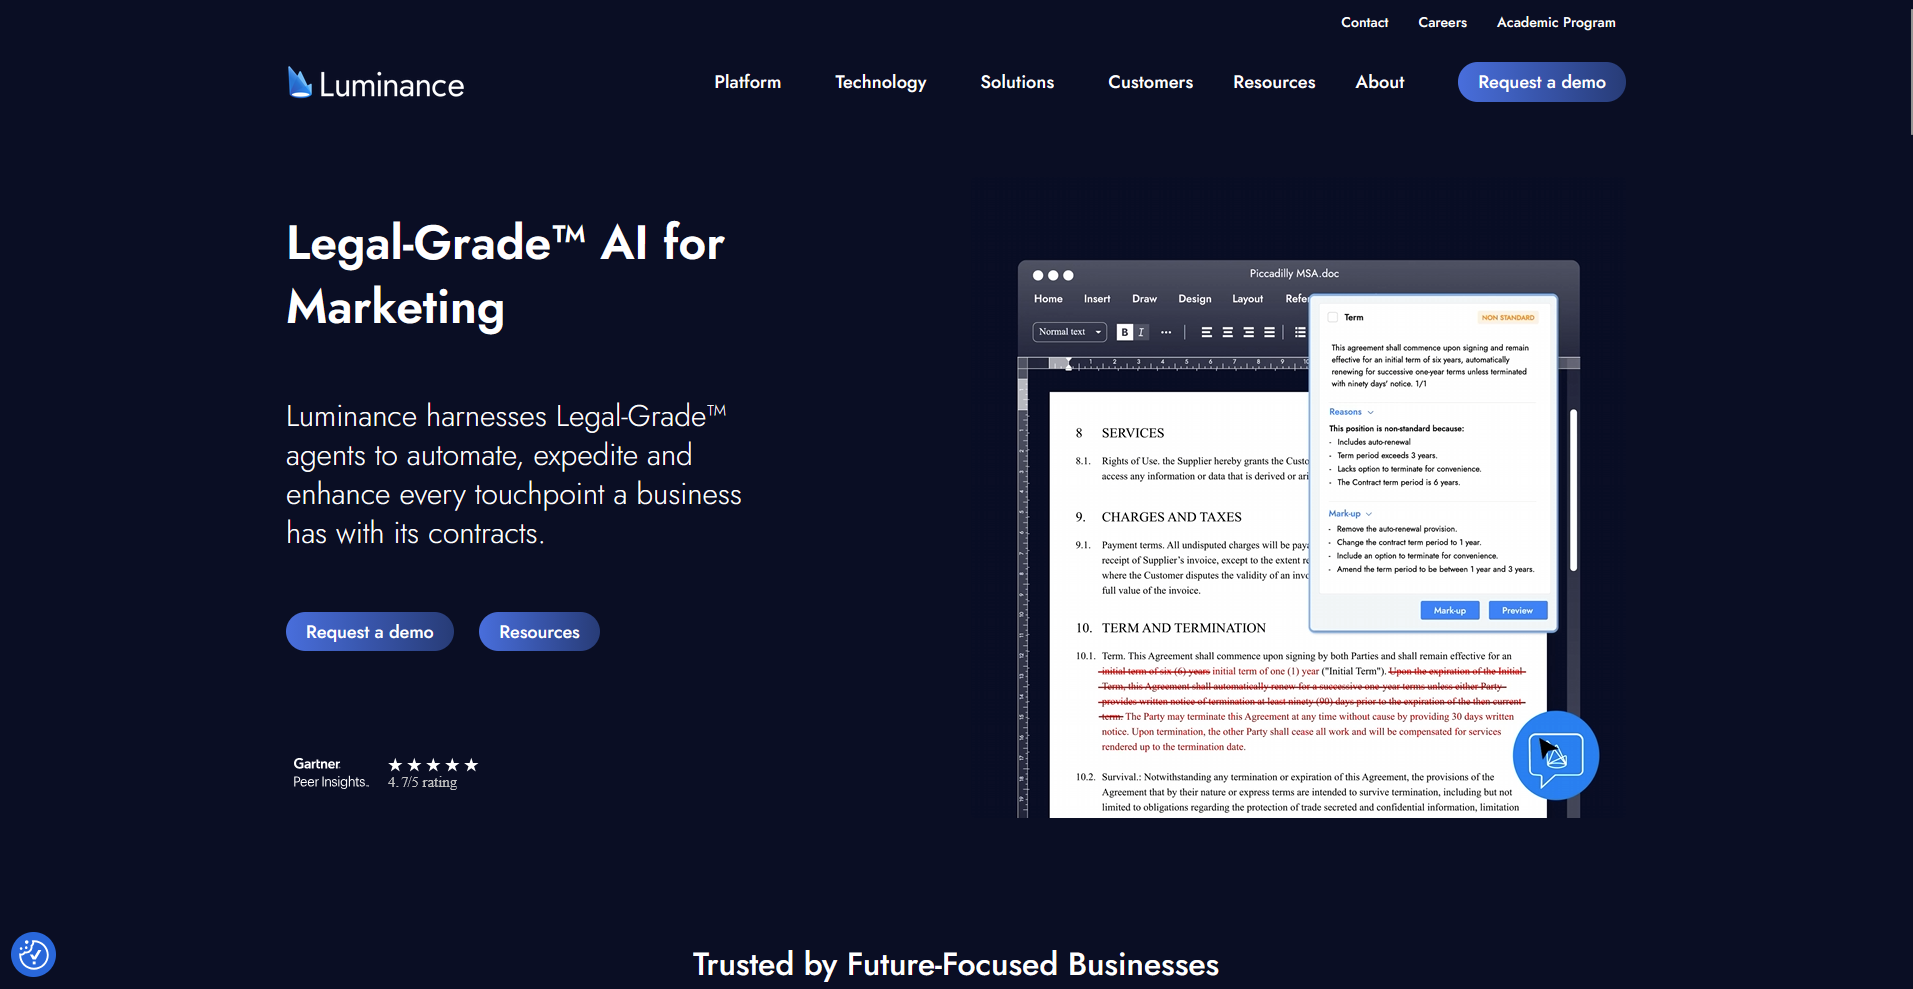Open the Resources nav menu

tap(1274, 82)
